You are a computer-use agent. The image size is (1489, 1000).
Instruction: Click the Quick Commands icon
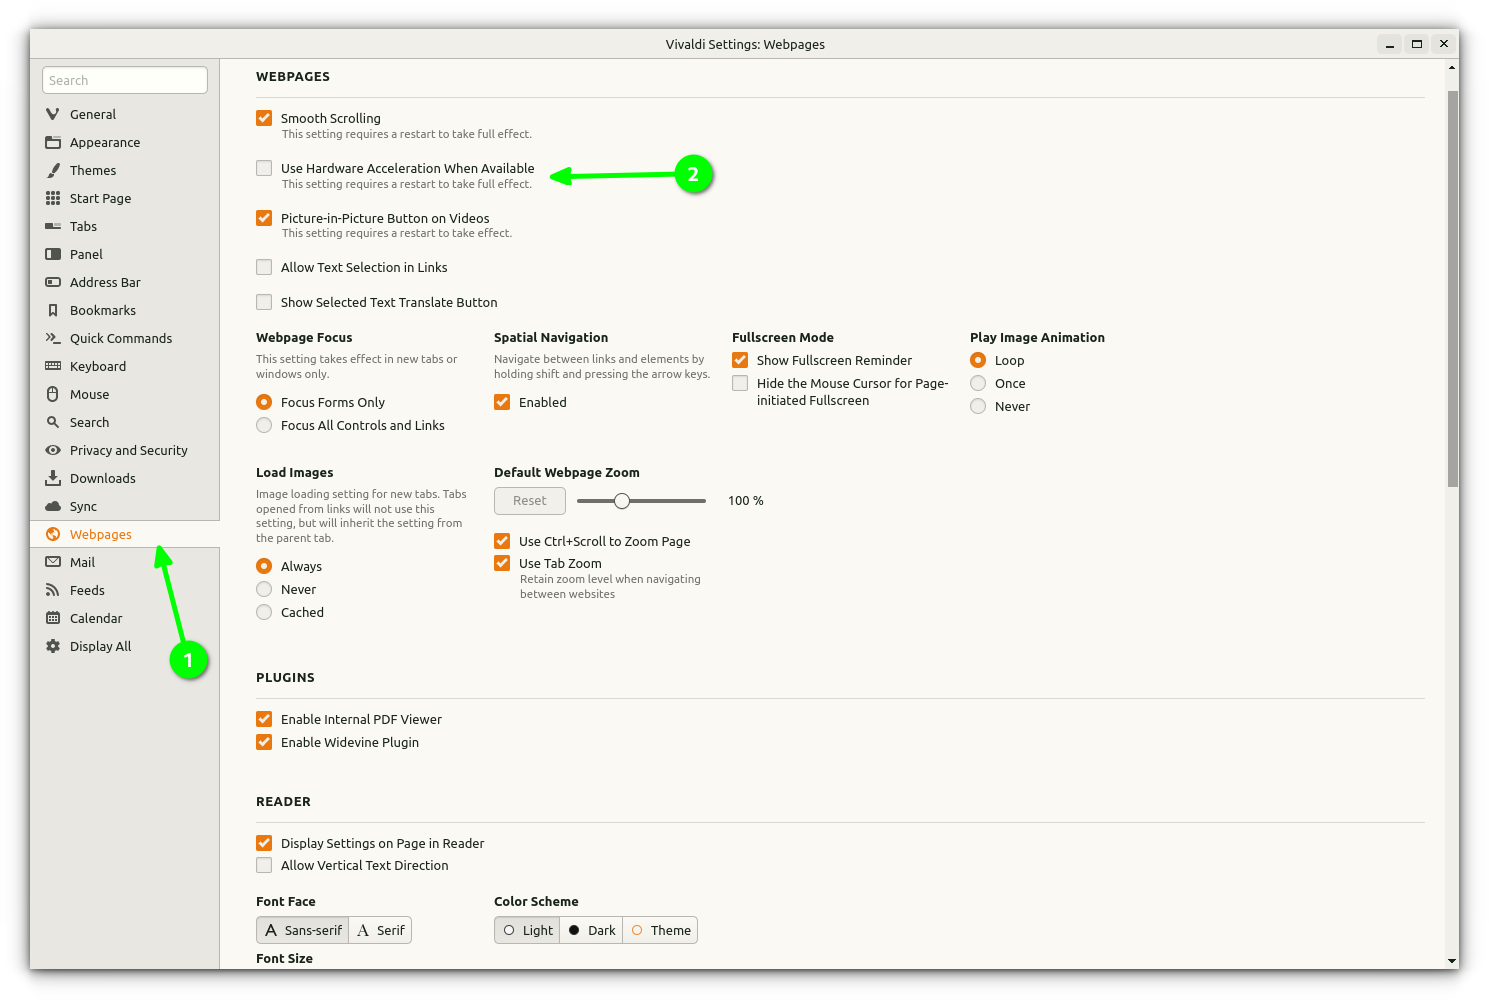(x=53, y=338)
